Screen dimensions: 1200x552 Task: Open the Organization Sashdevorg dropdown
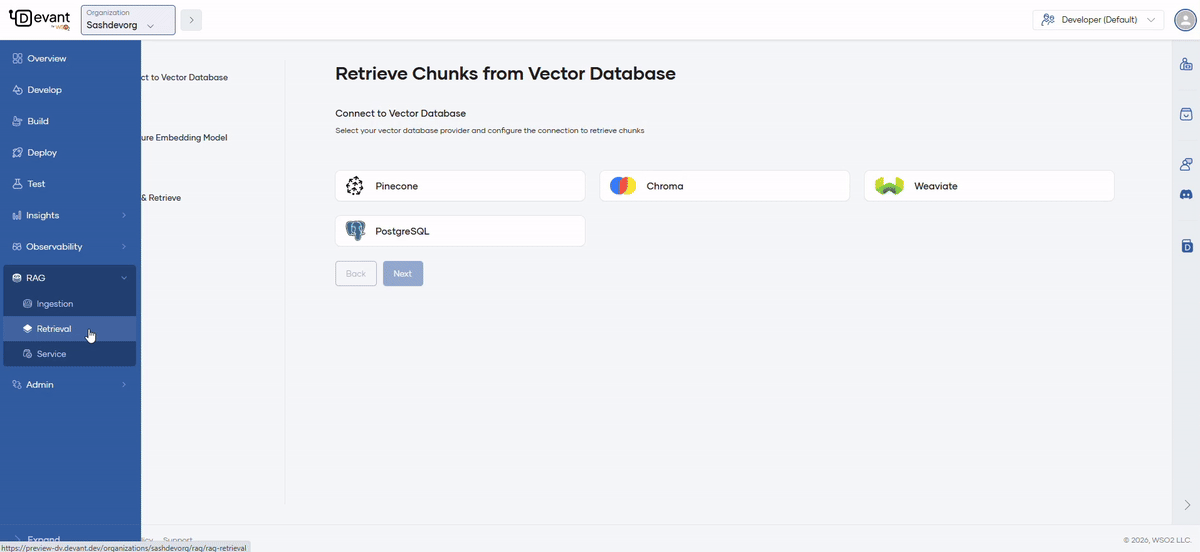coord(127,20)
